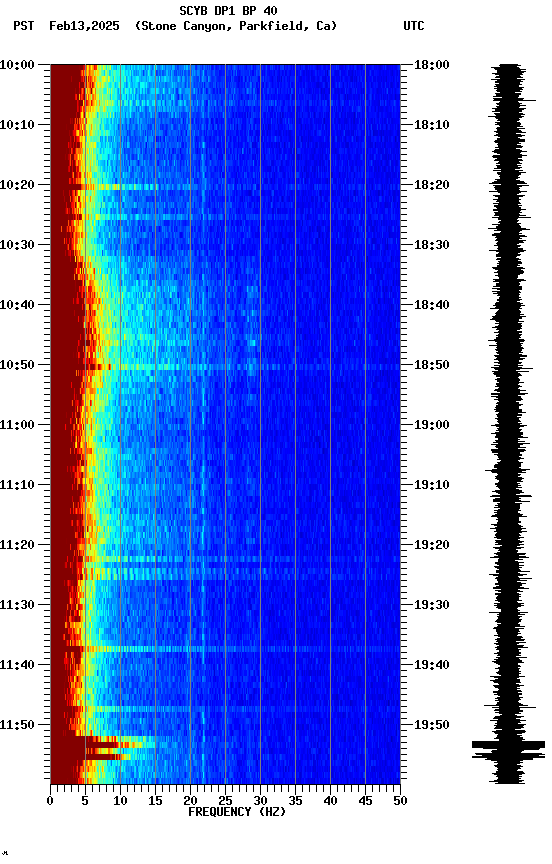Click the 'FREQUENCY (HZ)' axis title

237,812
